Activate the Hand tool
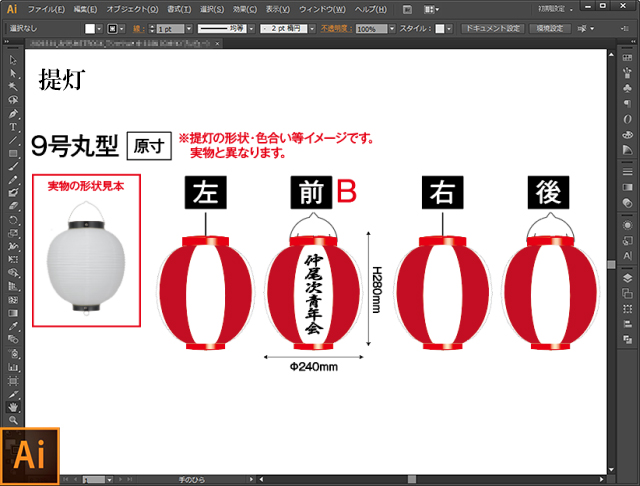640x486 pixels. tap(13, 407)
